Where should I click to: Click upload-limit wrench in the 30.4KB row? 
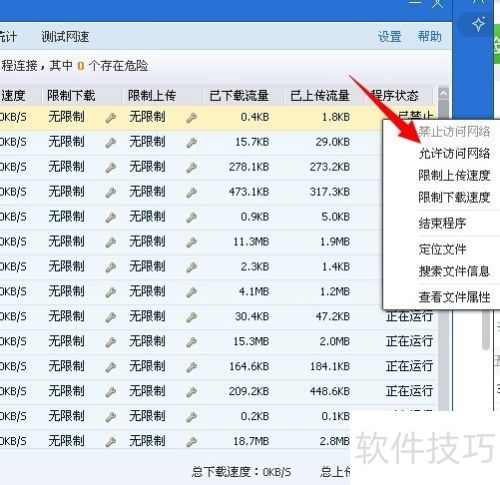(x=191, y=317)
